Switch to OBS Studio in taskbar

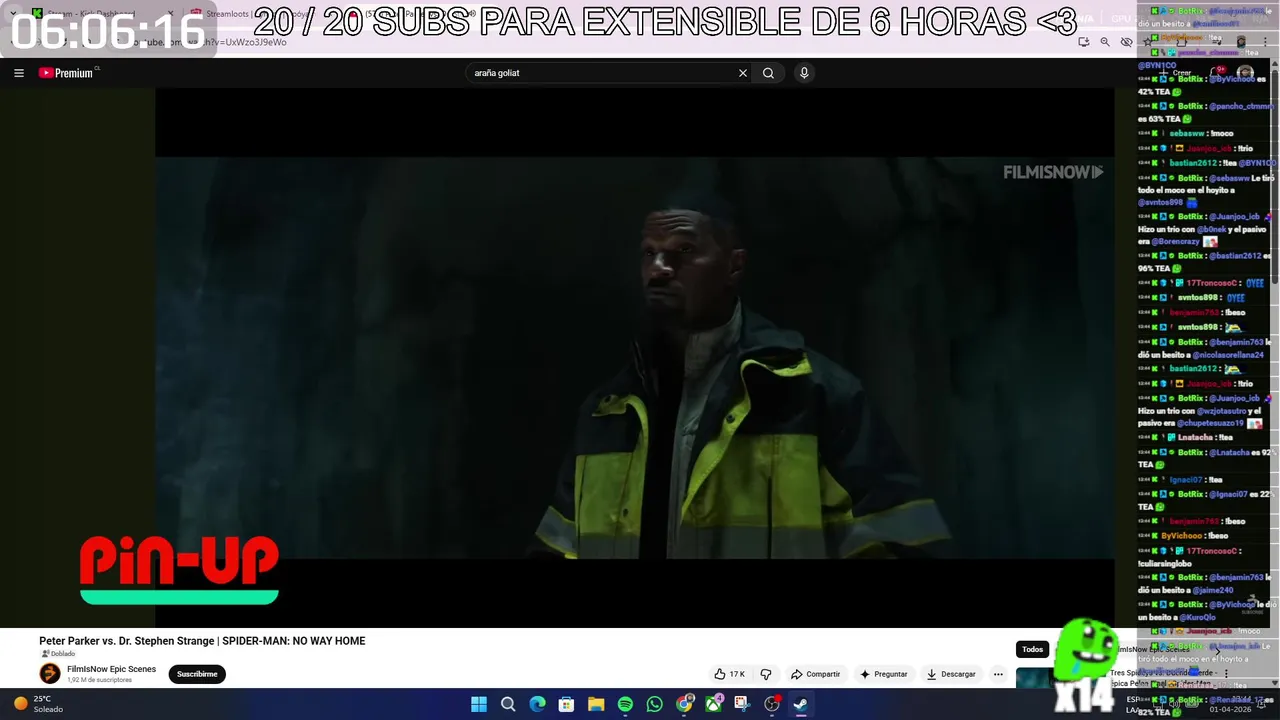tap(772, 704)
